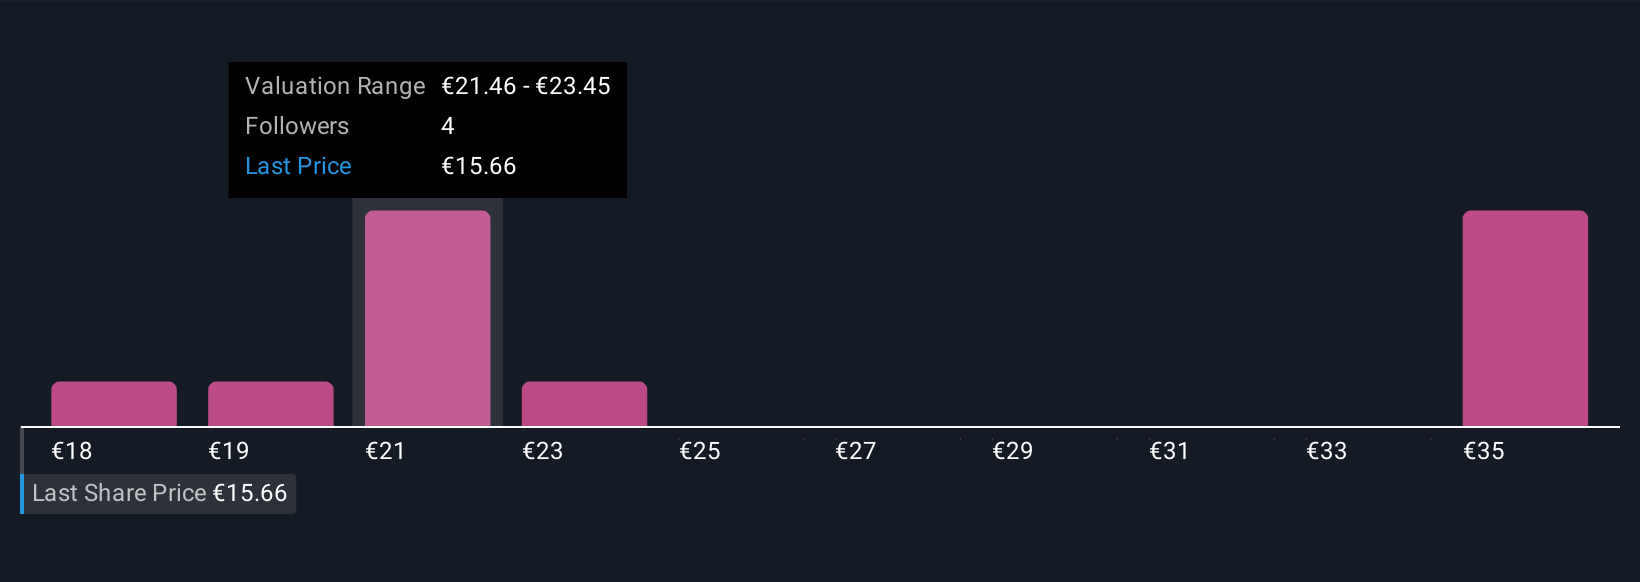
Task: Click the €25 axis label
Action: pos(700,451)
